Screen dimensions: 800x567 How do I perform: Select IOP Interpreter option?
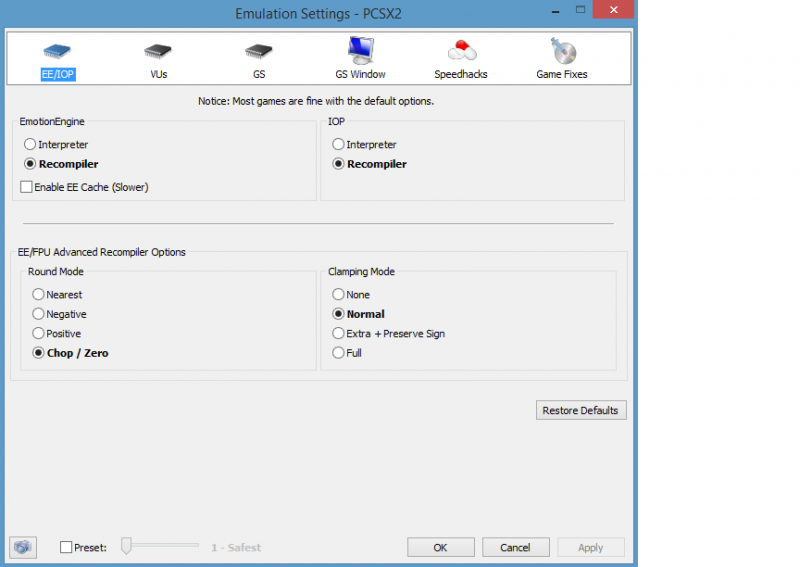364,144
